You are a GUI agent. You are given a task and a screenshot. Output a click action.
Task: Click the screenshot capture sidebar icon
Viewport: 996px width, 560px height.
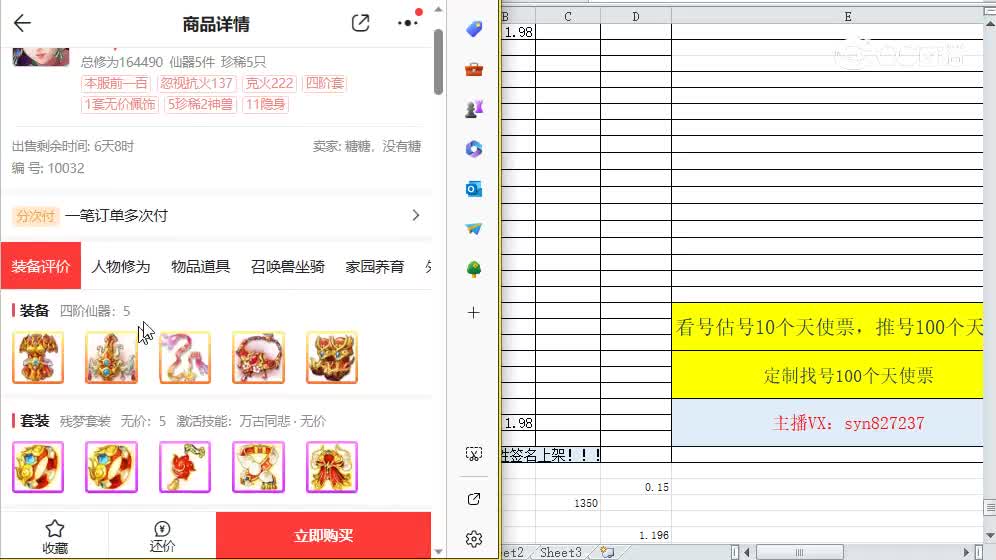[474, 454]
